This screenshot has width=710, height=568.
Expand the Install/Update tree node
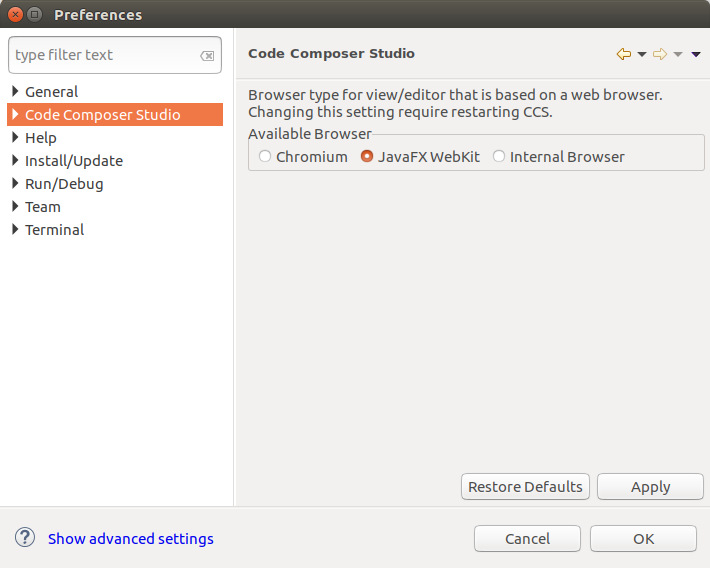pos(15,161)
